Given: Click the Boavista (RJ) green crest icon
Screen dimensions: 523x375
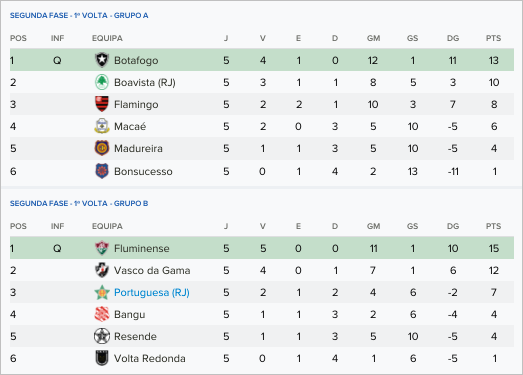Looking at the screenshot, I should click(102, 82).
